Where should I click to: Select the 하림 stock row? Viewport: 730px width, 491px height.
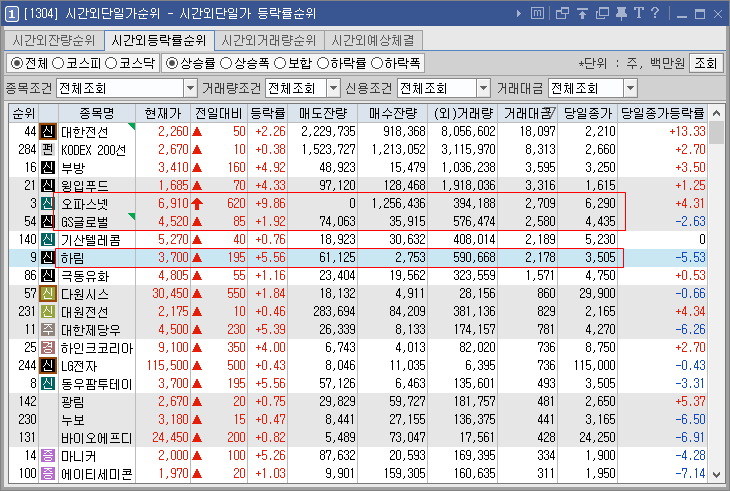point(358,258)
